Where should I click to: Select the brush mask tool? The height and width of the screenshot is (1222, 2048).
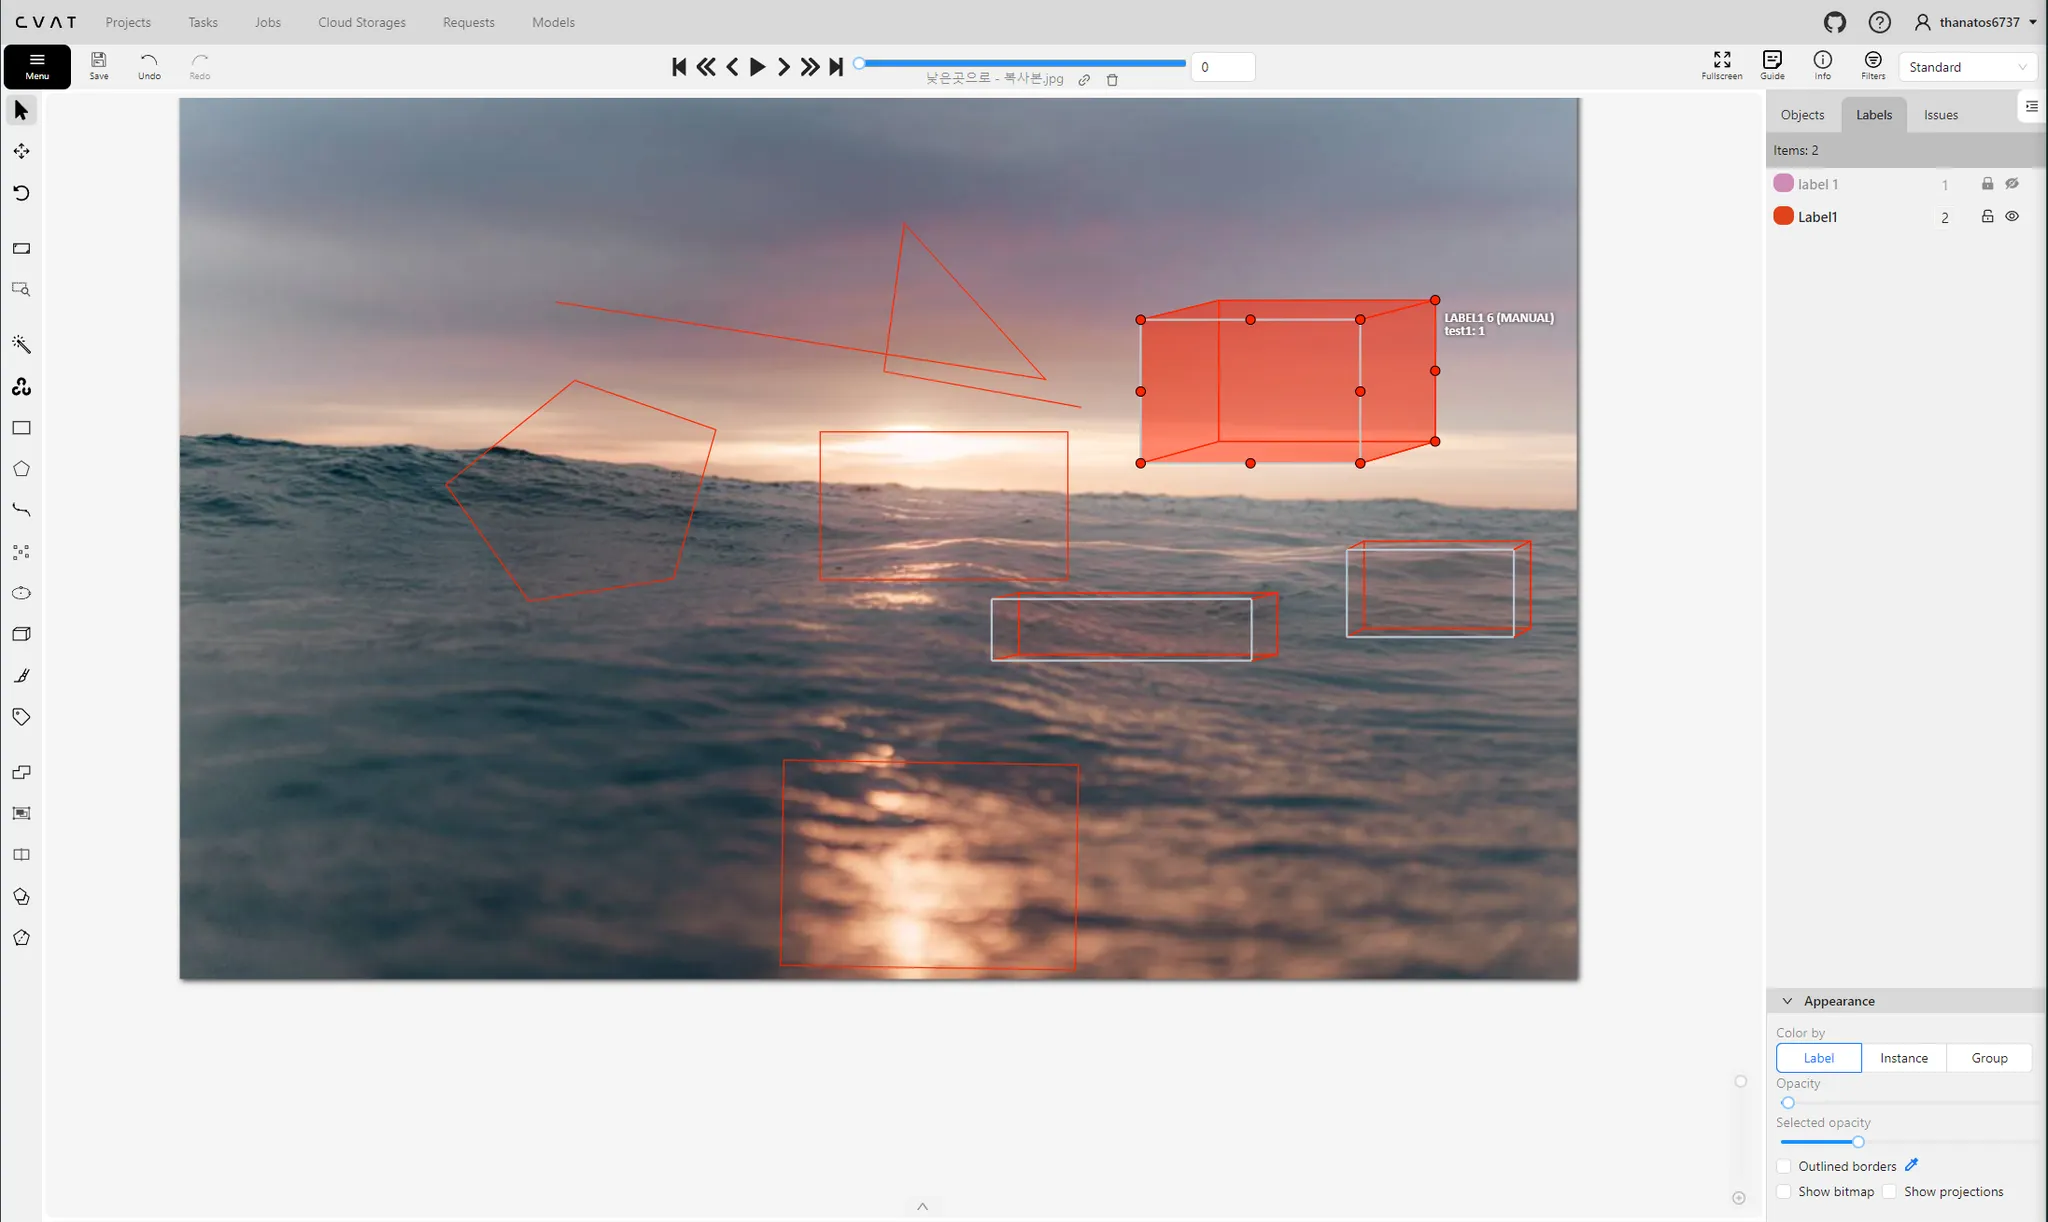[21, 676]
